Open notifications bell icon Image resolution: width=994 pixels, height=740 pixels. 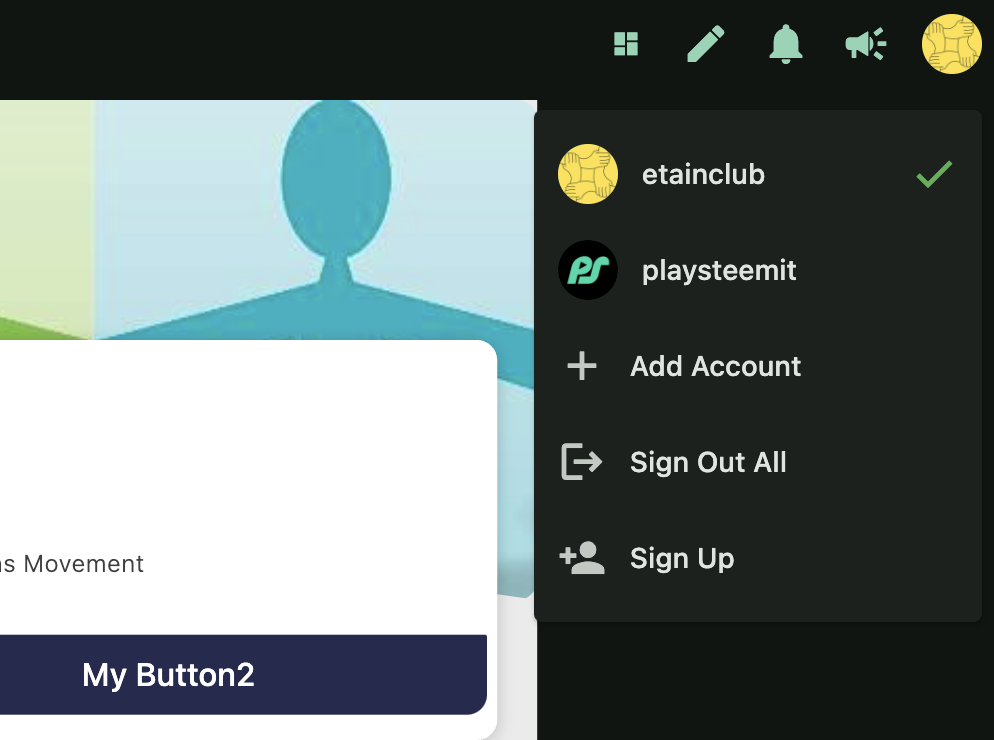click(785, 44)
